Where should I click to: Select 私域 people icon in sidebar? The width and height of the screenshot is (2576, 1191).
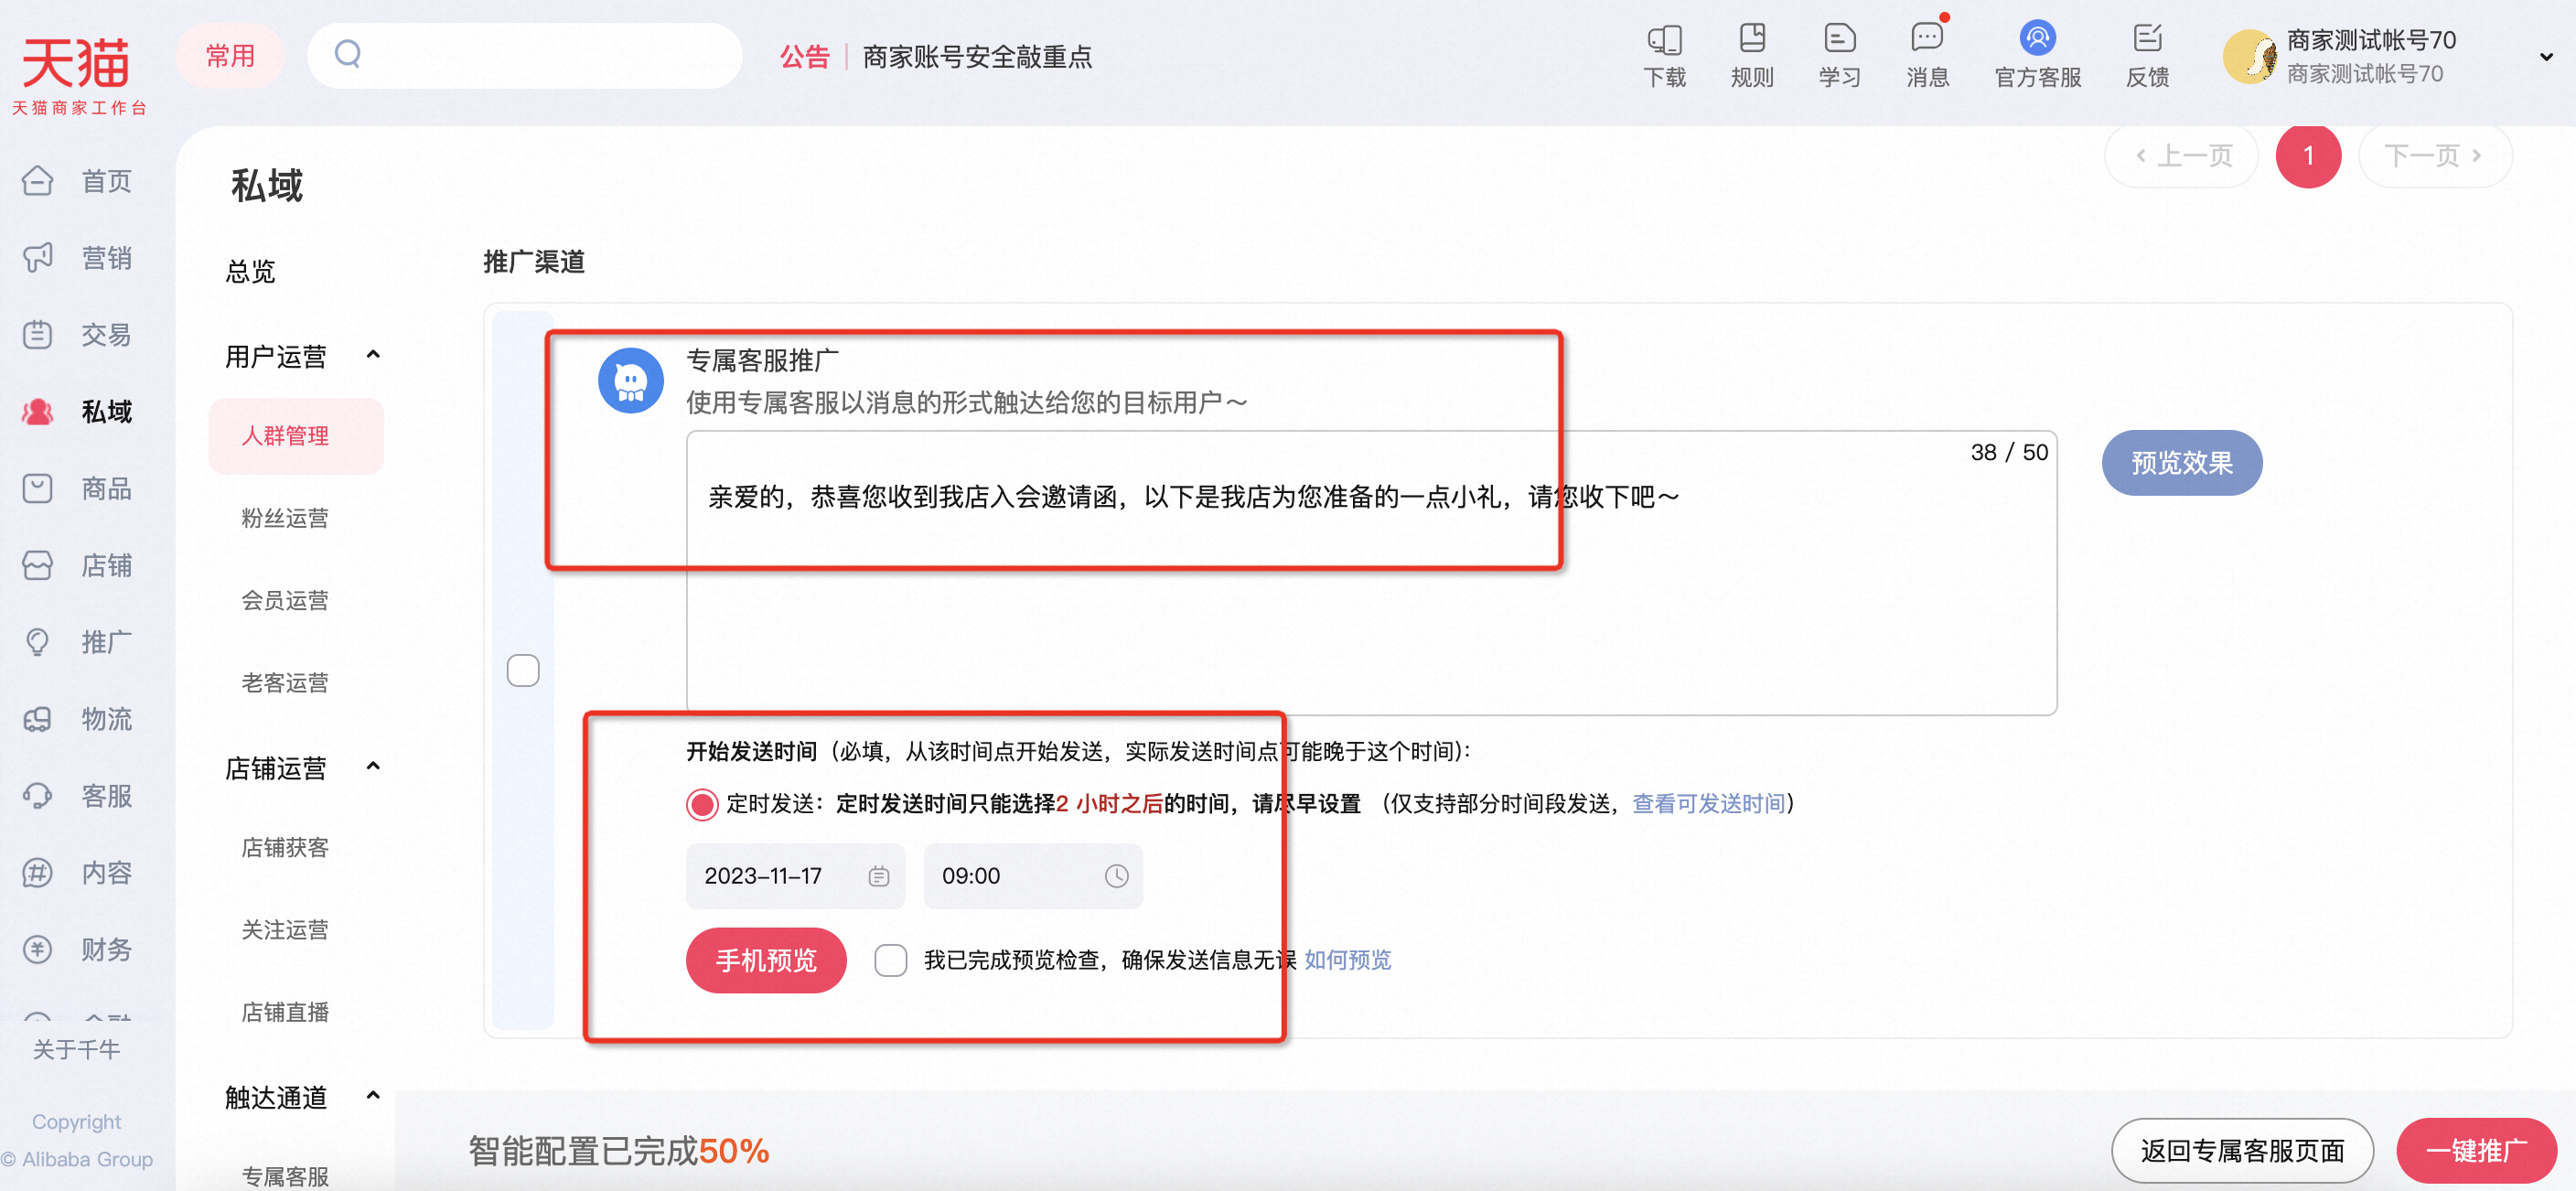click(x=38, y=412)
